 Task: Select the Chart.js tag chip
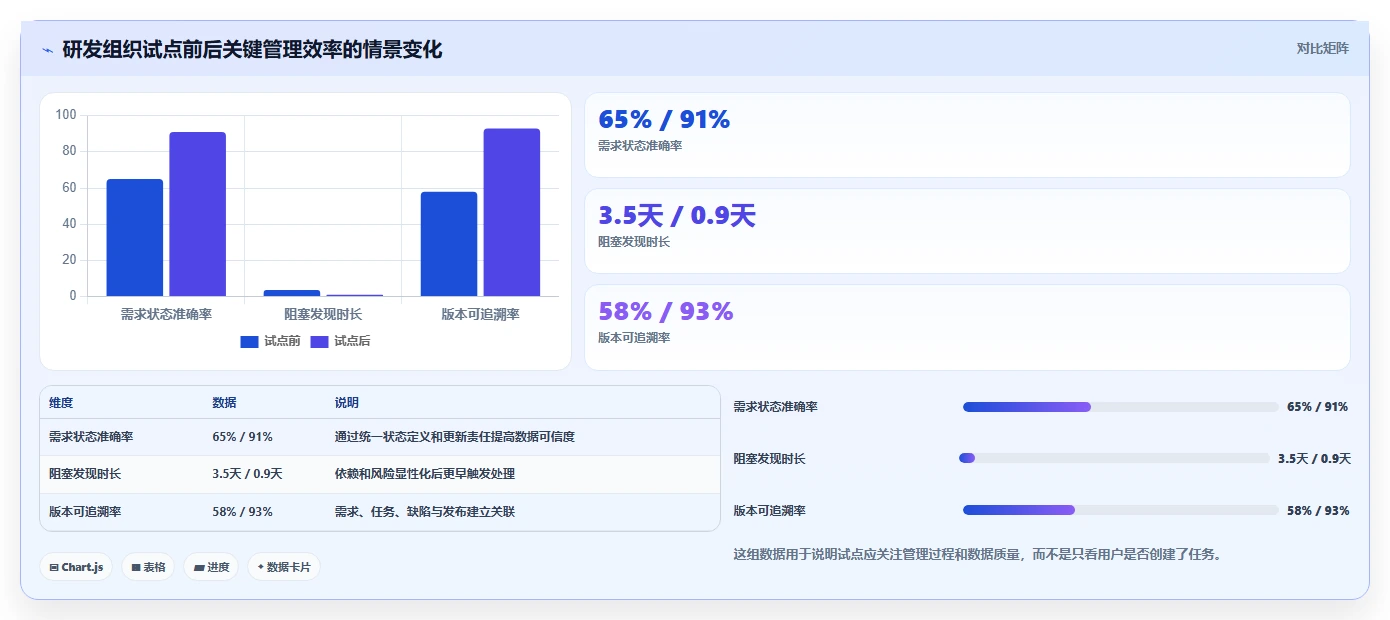76,567
